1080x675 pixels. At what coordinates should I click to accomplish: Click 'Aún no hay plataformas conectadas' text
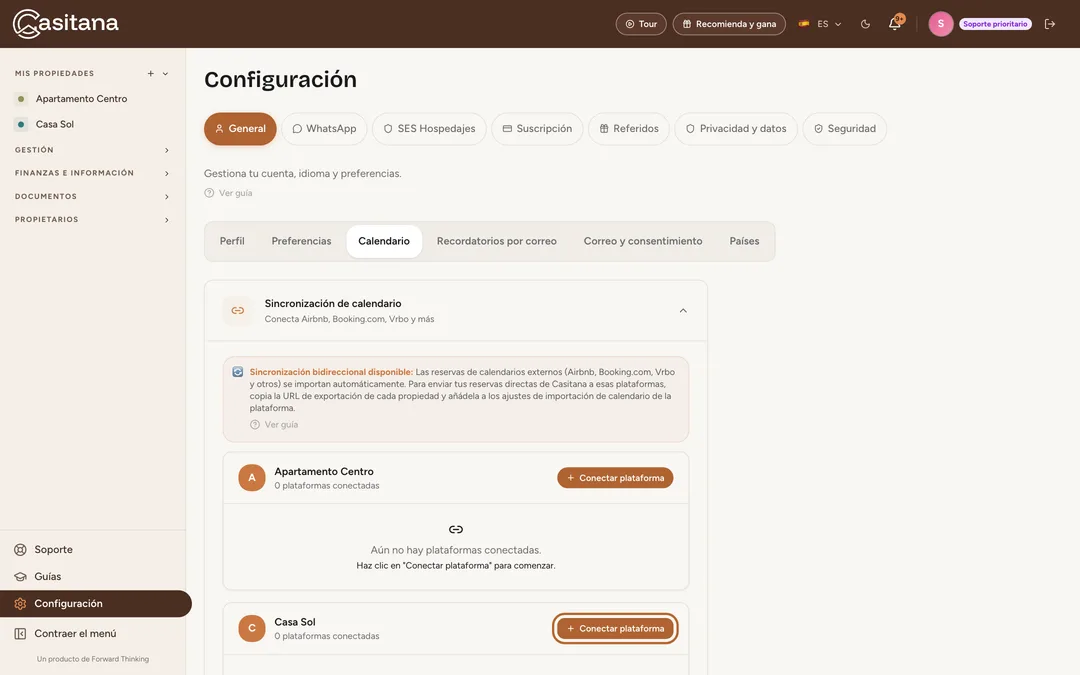click(x=456, y=550)
